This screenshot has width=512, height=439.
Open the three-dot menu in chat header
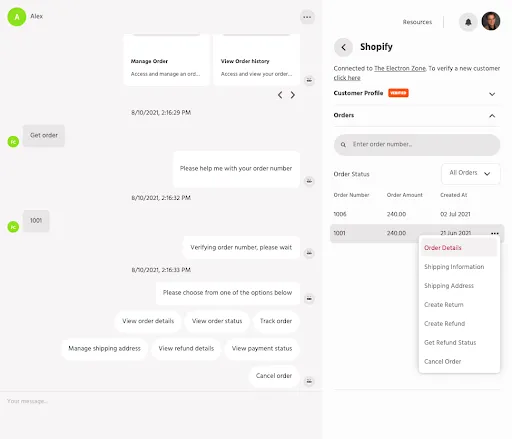pos(307,17)
